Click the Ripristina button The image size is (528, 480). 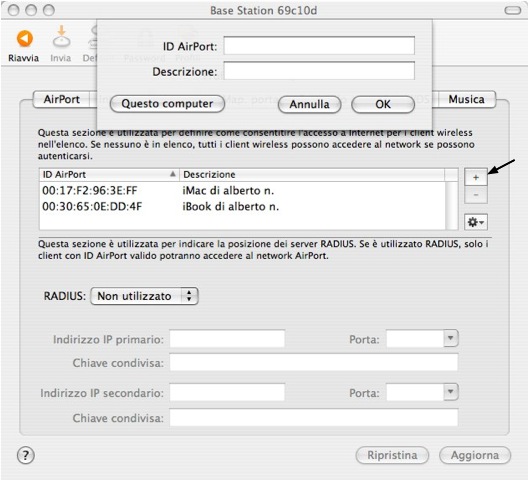coord(392,455)
